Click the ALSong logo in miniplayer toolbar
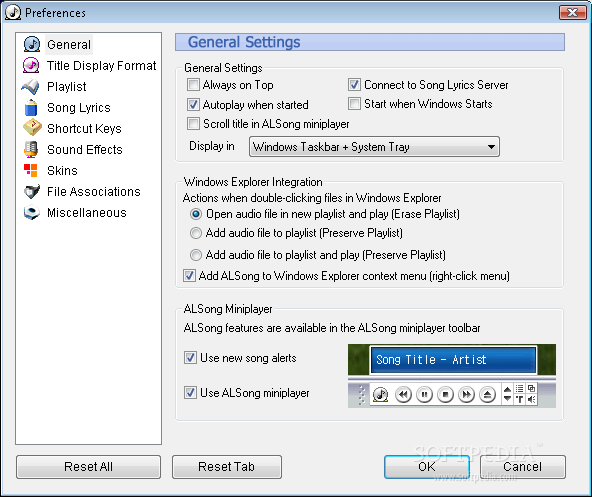The width and height of the screenshot is (592, 497). [380, 395]
